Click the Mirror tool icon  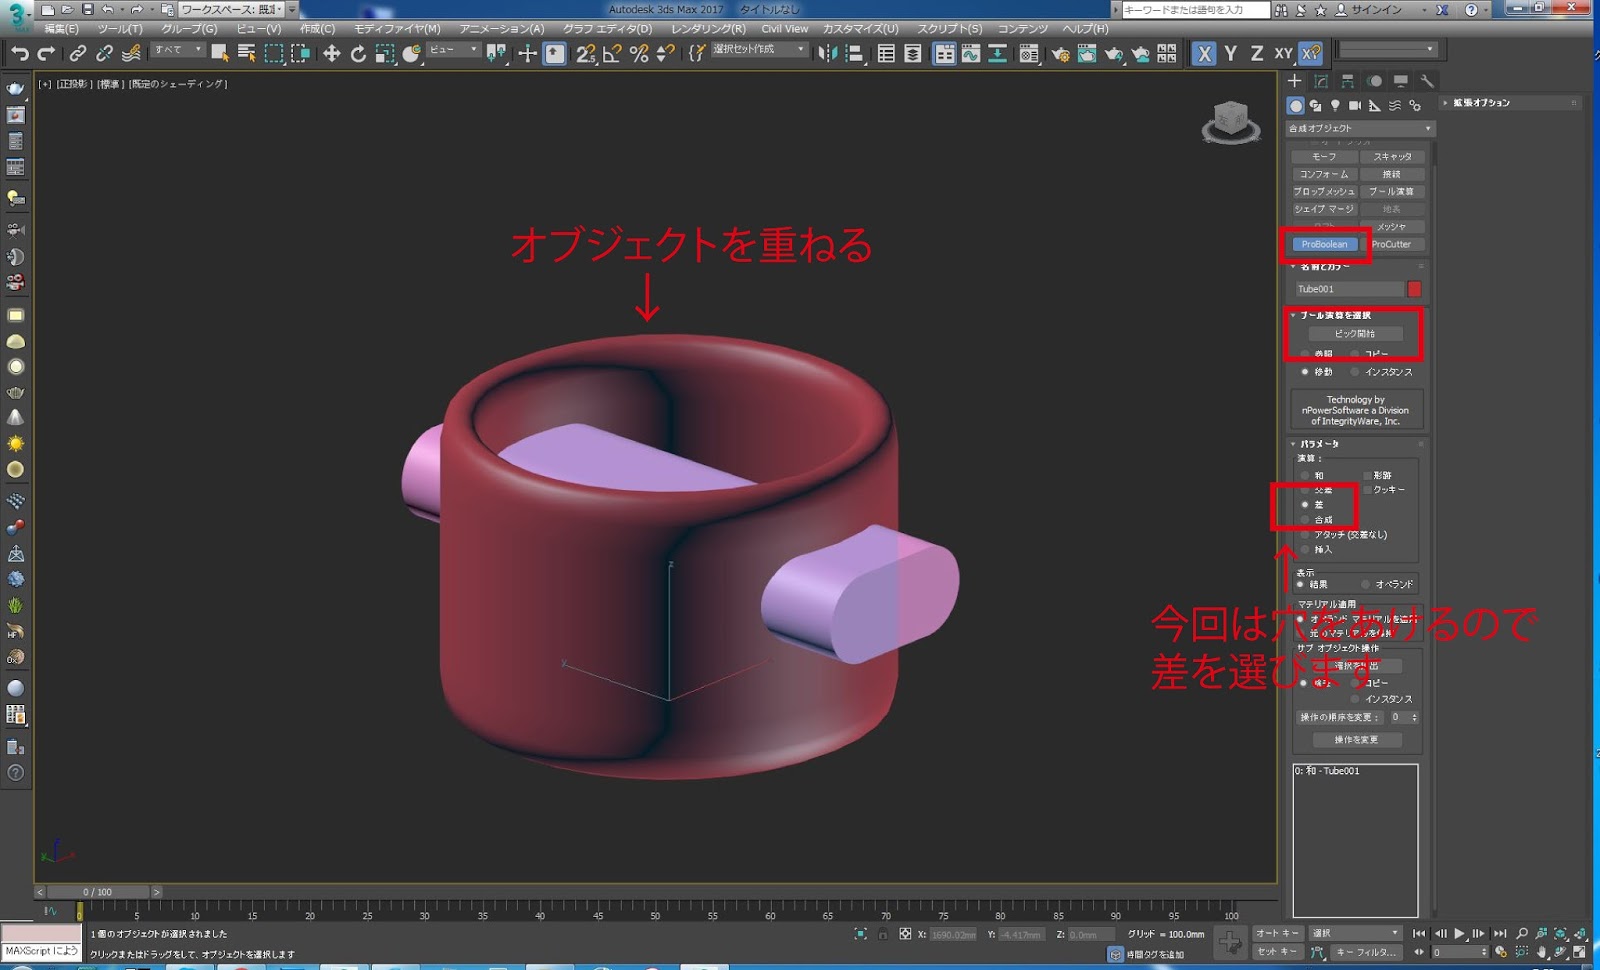click(x=827, y=54)
